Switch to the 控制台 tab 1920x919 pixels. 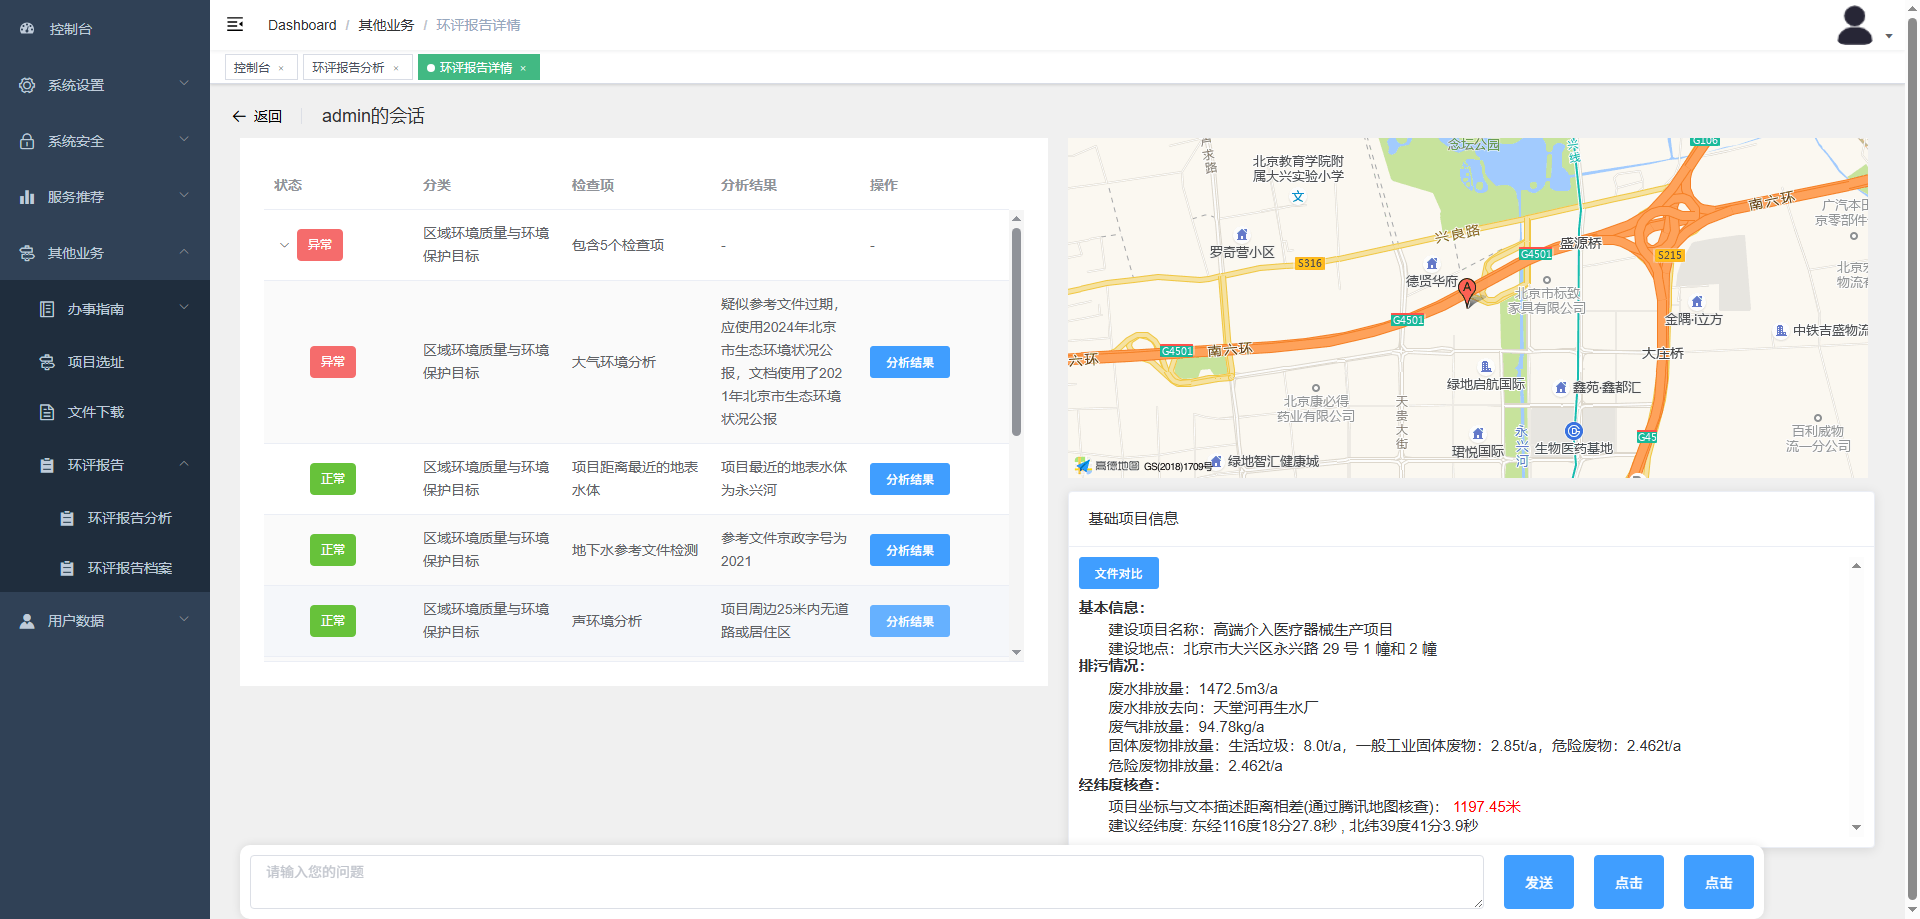click(253, 67)
